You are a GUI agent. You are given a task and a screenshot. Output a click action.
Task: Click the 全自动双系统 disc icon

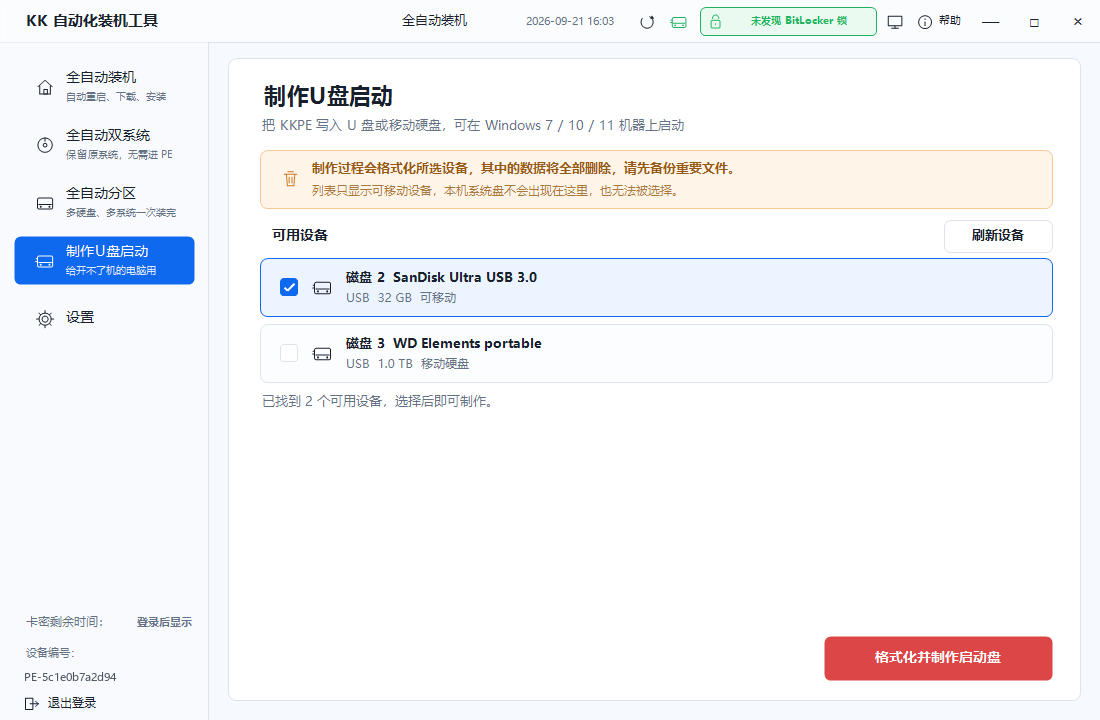(x=45, y=145)
